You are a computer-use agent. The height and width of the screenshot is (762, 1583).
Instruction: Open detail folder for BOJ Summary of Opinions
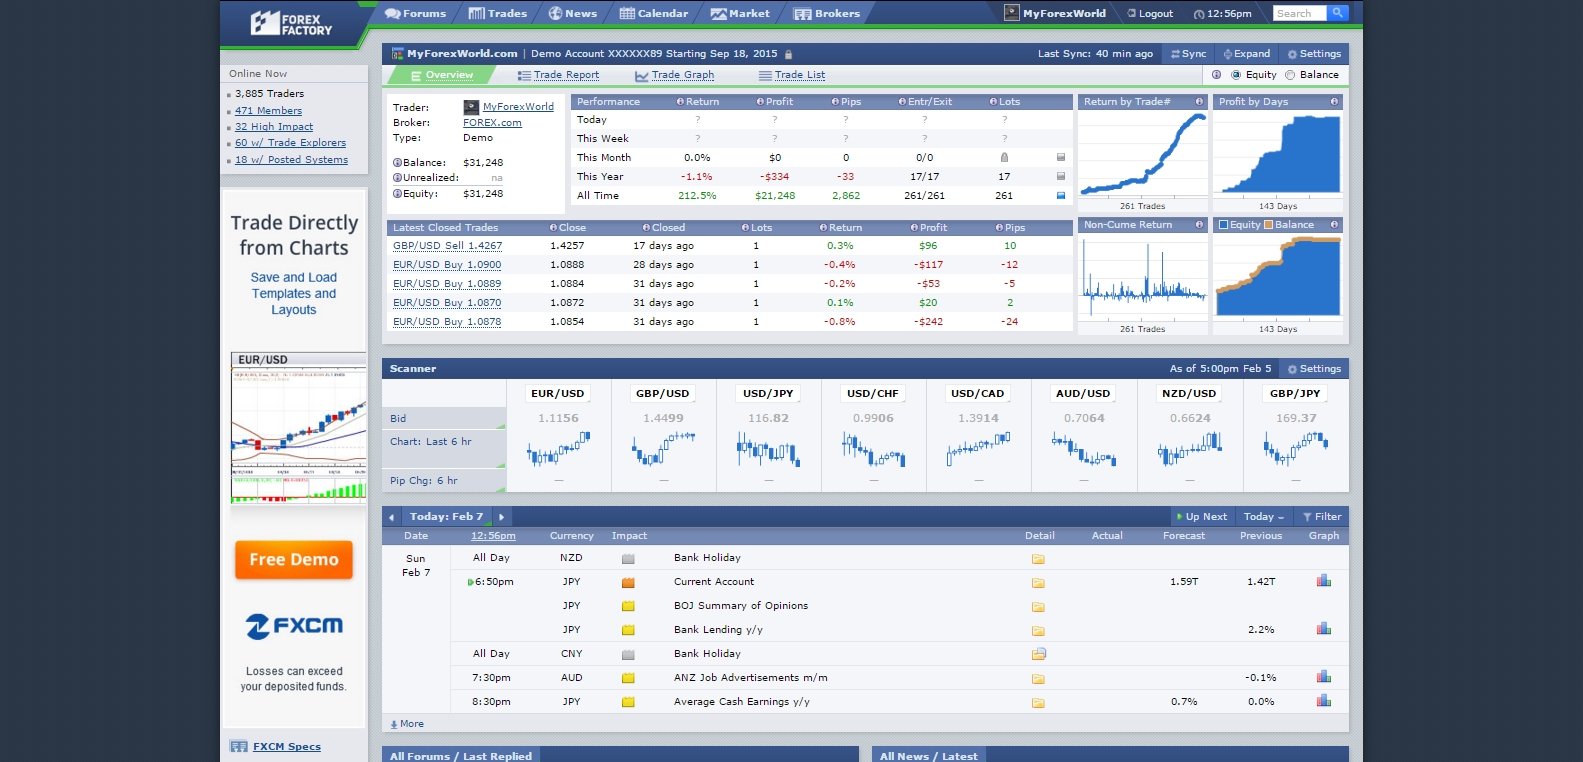pyautogui.click(x=1038, y=606)
